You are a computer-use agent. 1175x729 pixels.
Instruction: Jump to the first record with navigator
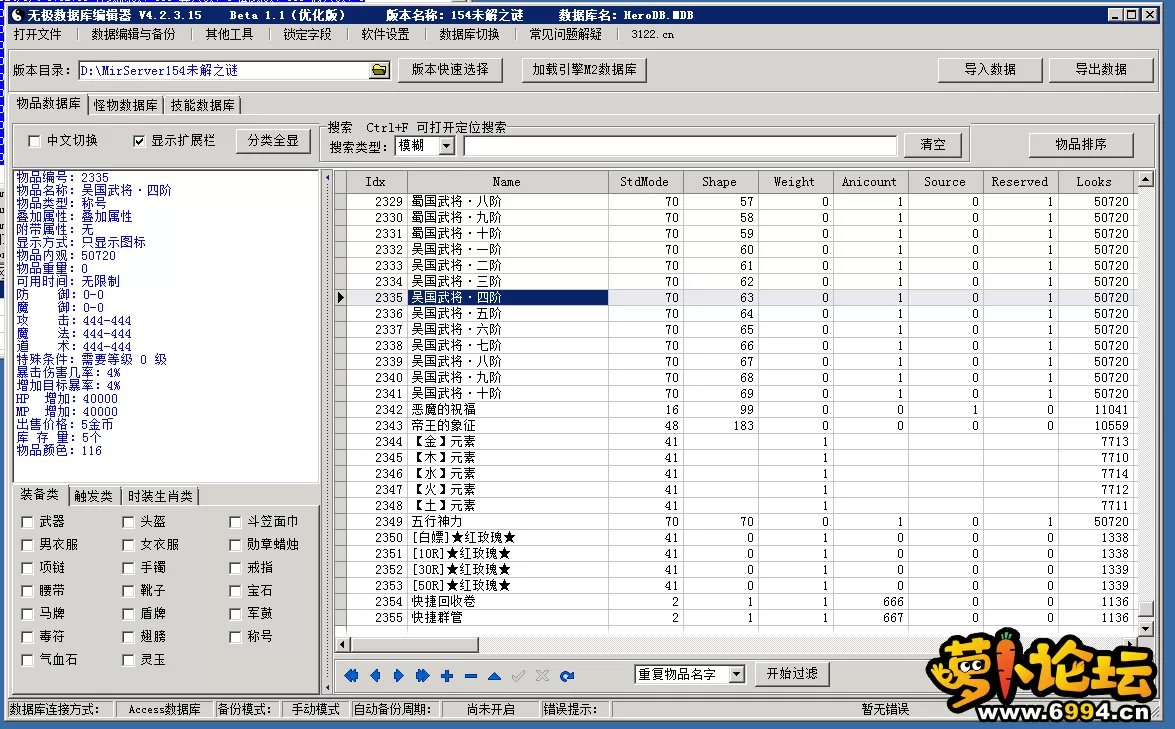351,676
